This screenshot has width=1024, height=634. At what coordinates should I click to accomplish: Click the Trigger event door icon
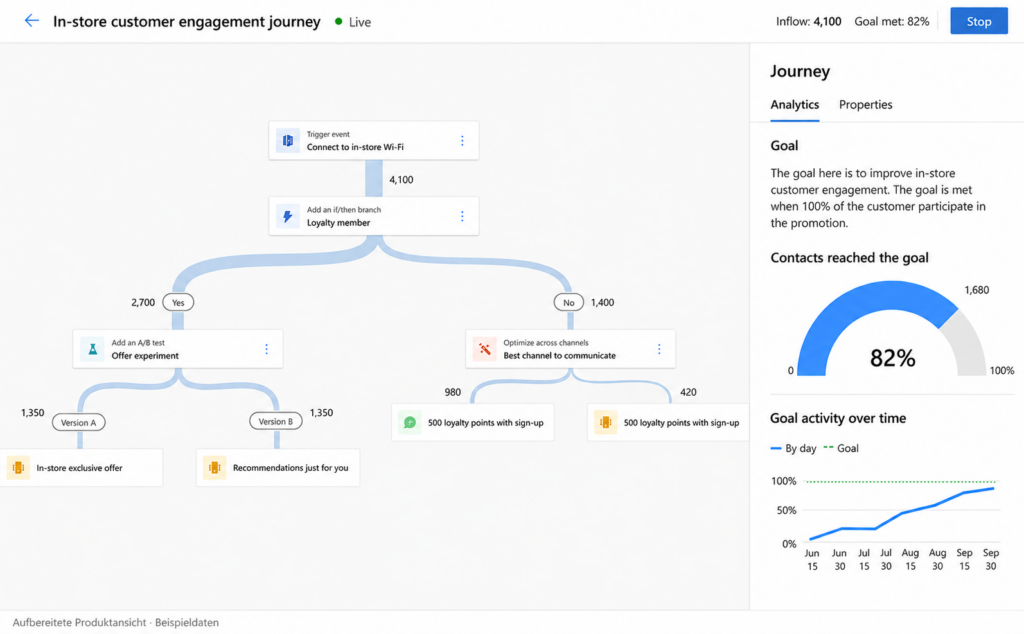(x=287, y=140)
